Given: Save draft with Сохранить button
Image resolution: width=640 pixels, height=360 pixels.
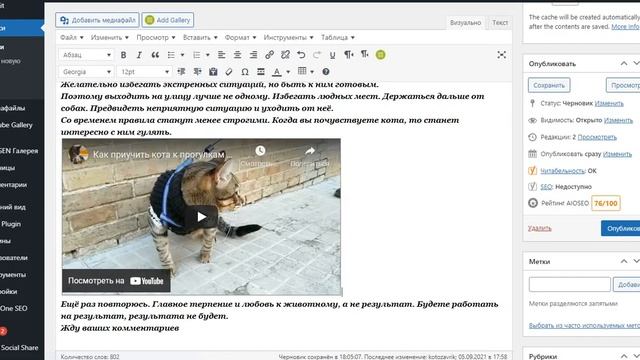Looking at the screenshot, I should click(549, 85).
